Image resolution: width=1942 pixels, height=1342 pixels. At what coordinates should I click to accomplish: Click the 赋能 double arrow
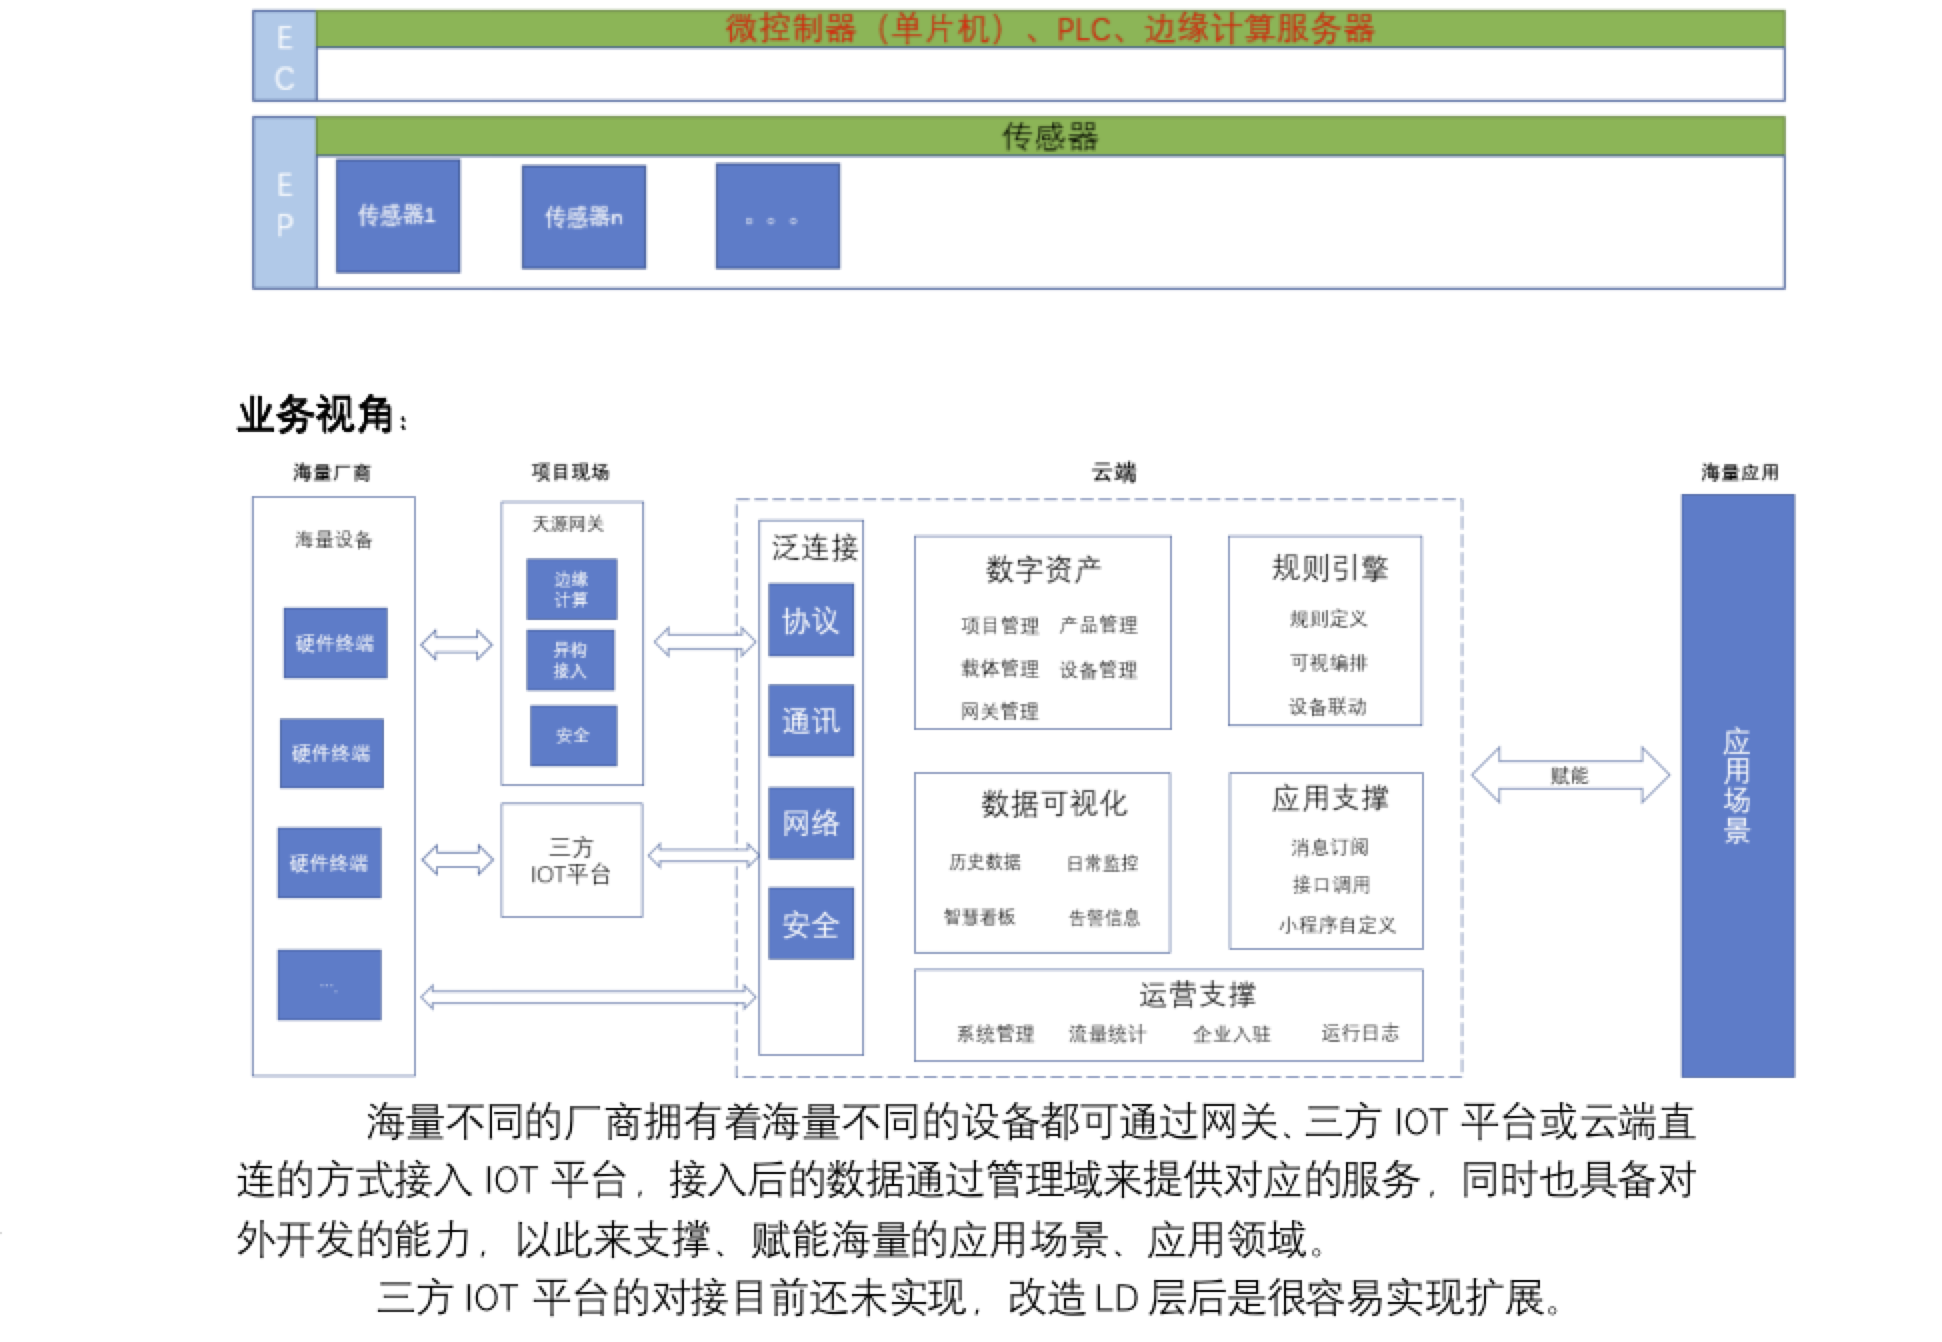click(x=1570, y=775)
